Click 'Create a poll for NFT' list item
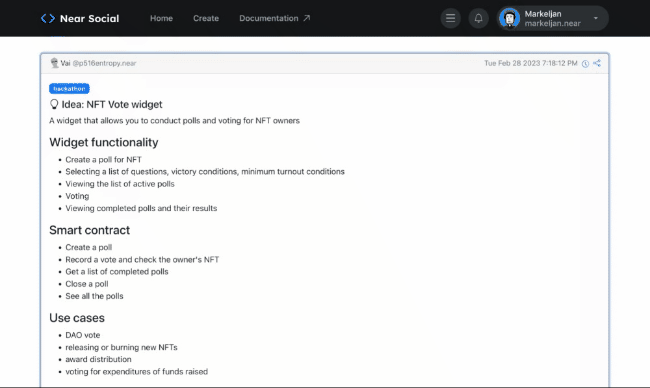 pyautogui.click(x=103, y=160)
